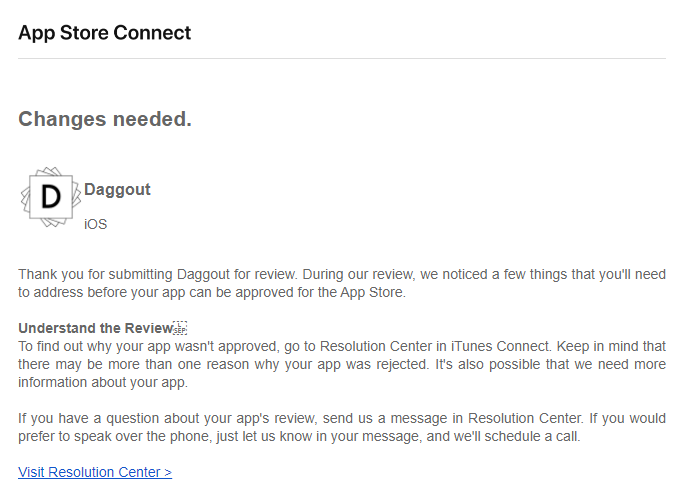Screen dimensions: 697x495
Task: Click the paragraph starting 'To find out why'
Action: tap(342, 364)
